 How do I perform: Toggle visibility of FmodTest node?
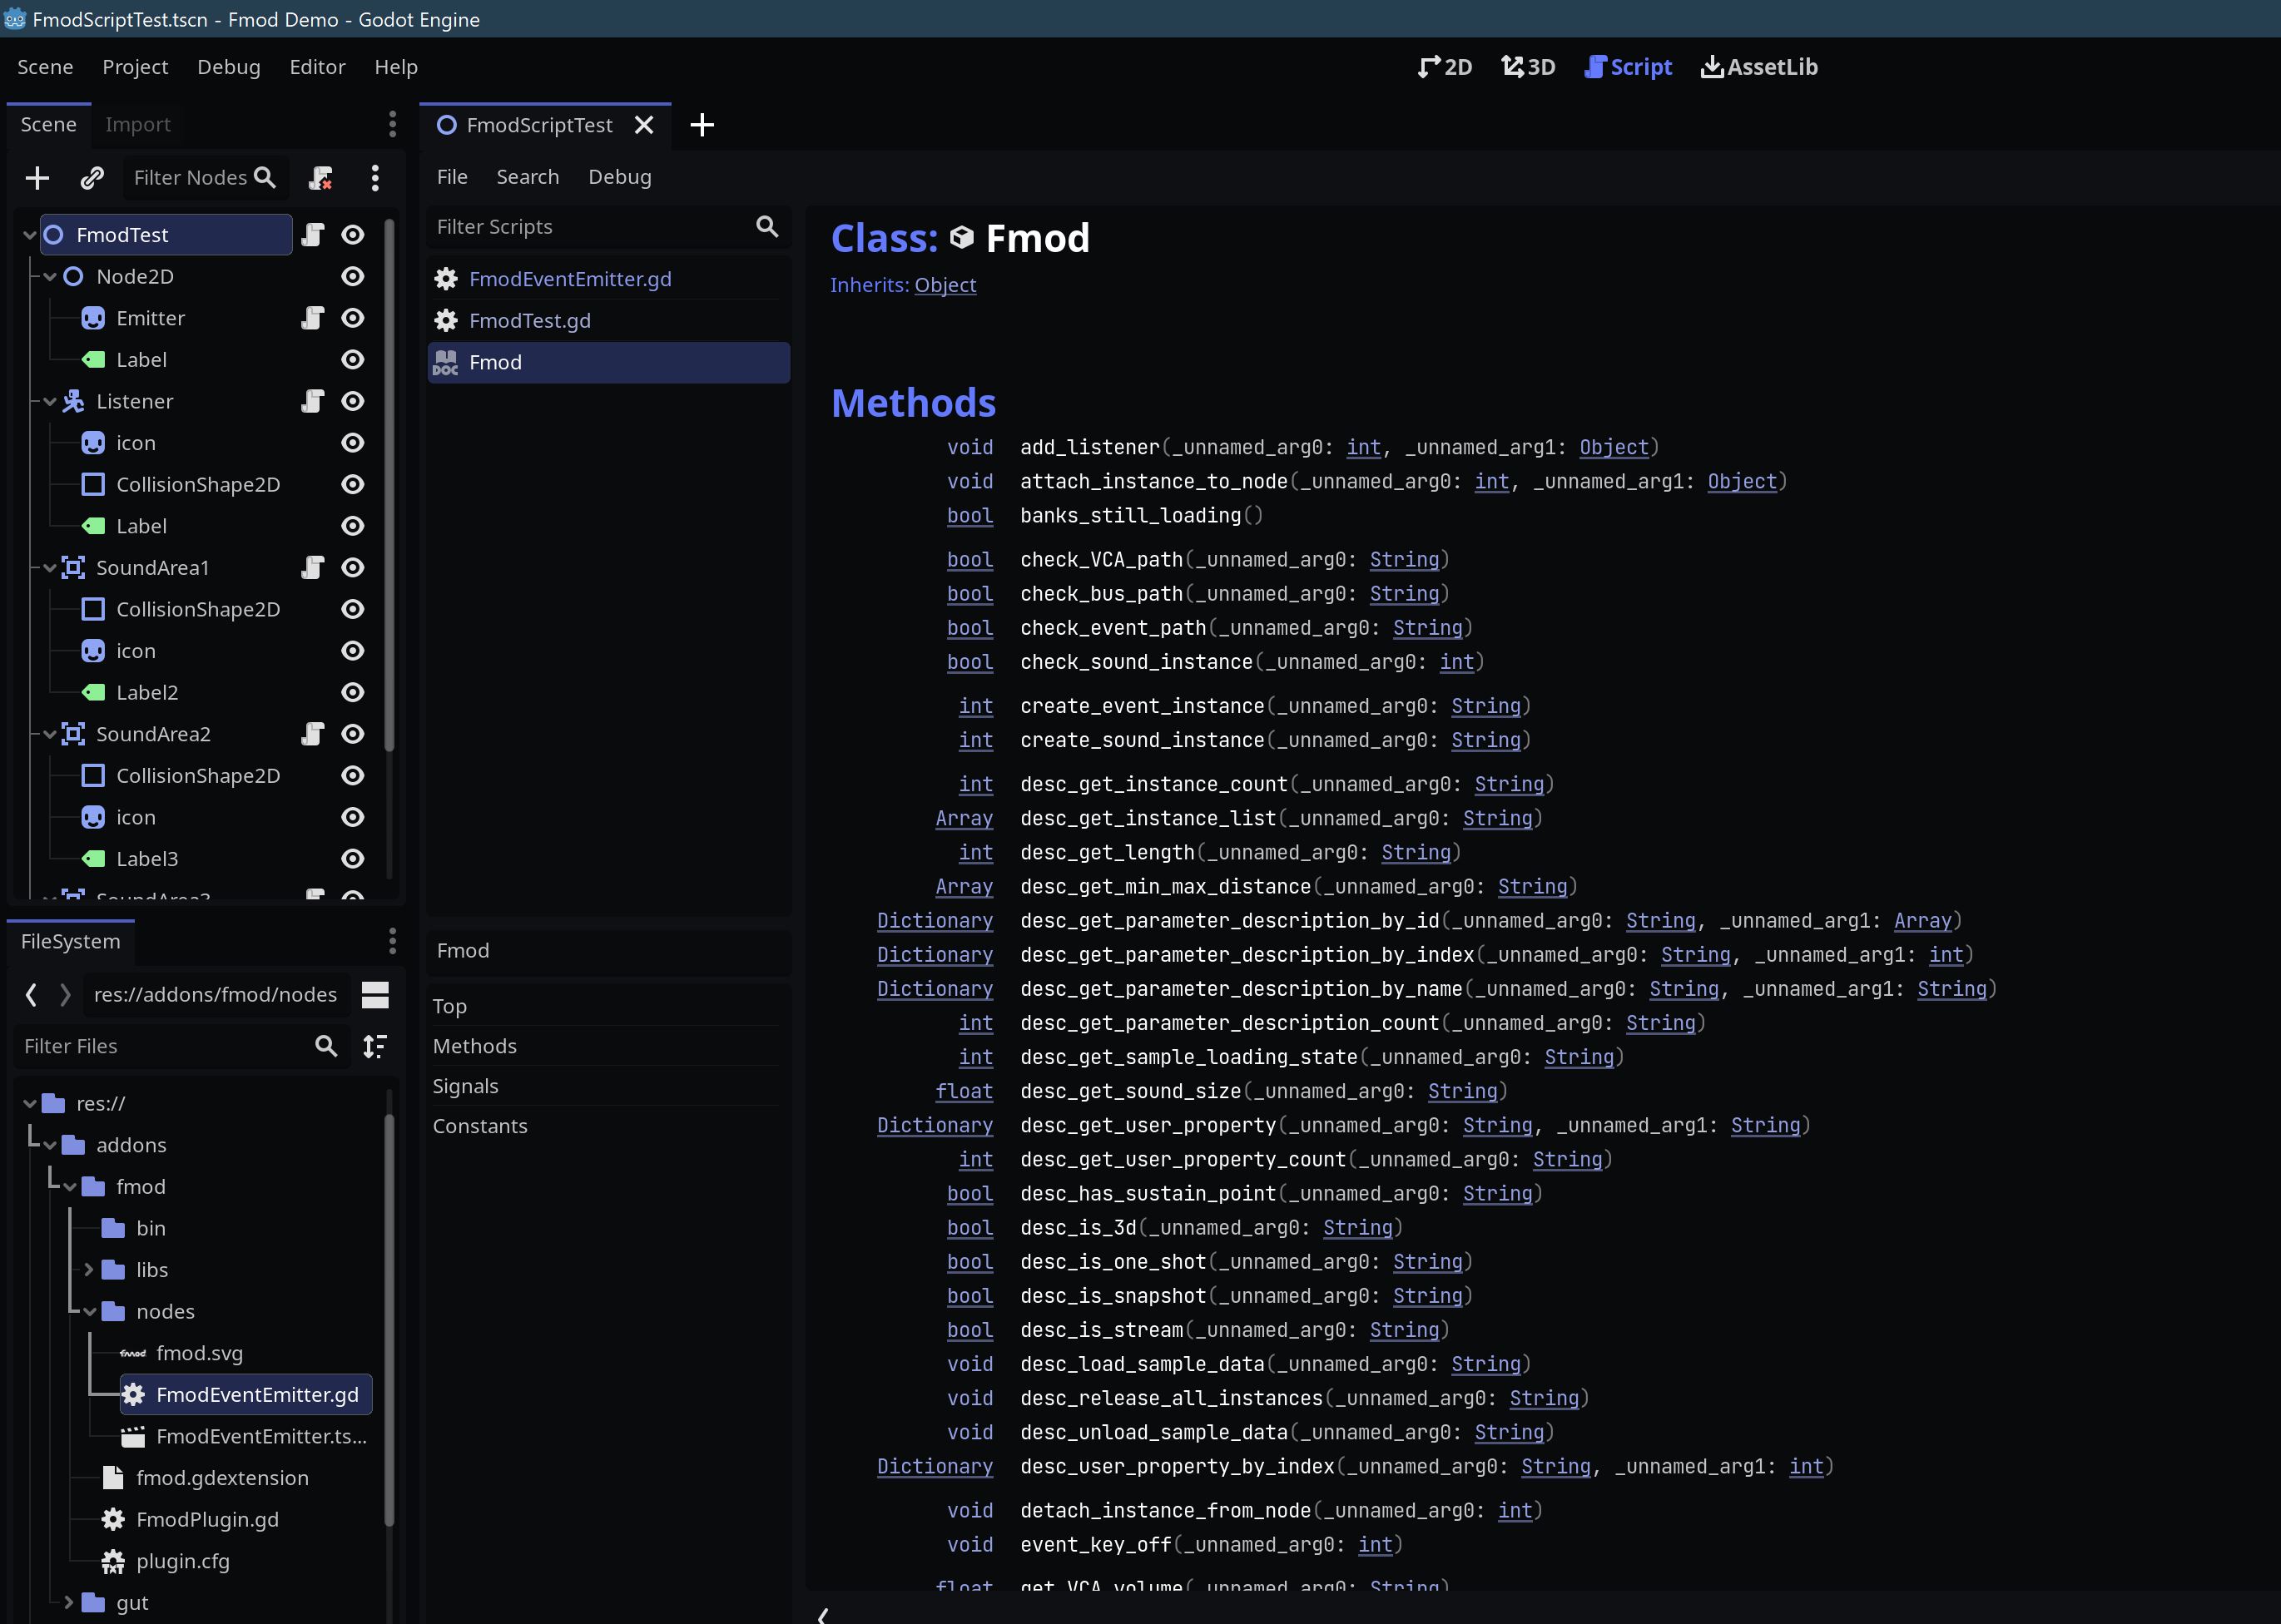(353, 235)
